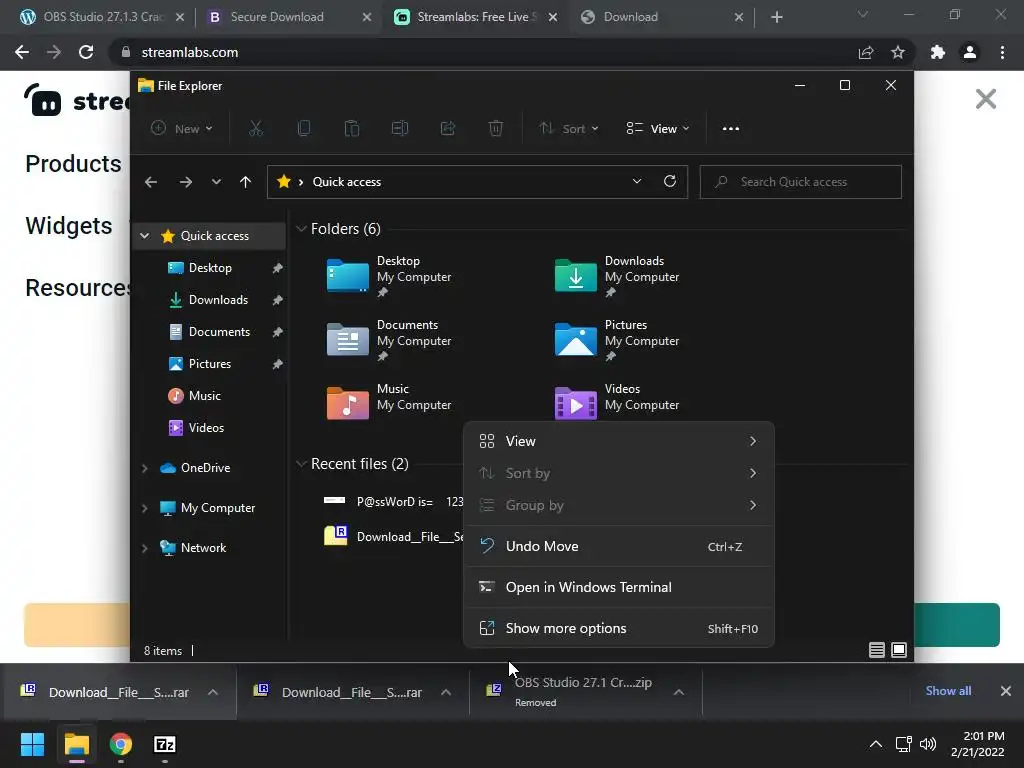Expand the My Computer tree node
The image size is (1024, 768).
(x=145, y=508)
